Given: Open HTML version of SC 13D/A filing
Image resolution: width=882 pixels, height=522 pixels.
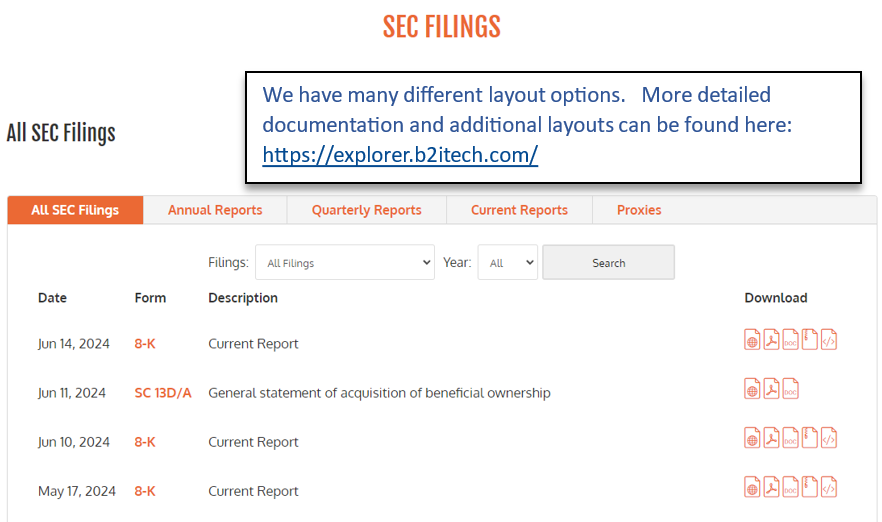Looking at the screenshot, I should tap(752, 389).
